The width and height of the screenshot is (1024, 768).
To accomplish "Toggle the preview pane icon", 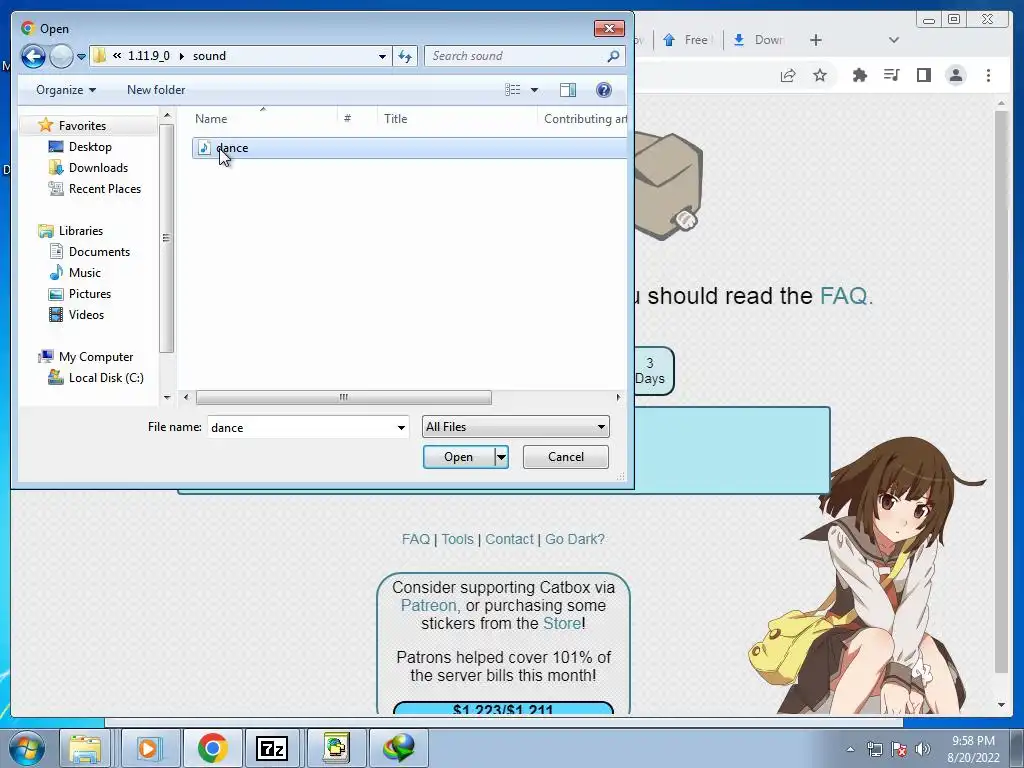I will tap(568, 89).
